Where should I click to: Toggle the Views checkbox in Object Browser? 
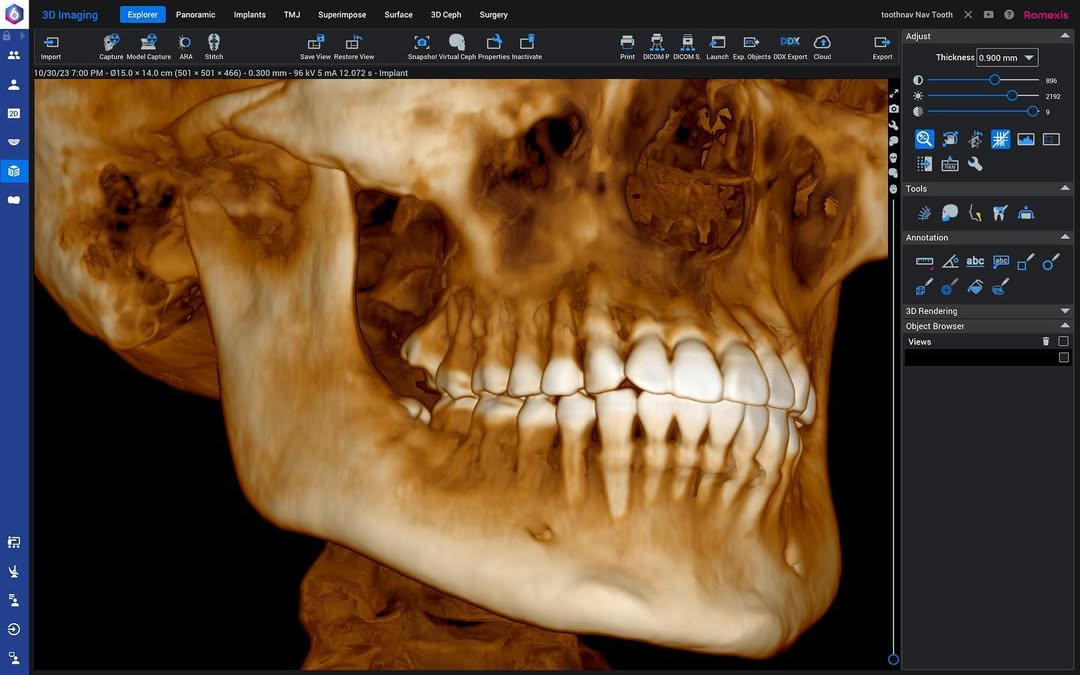tap(1063, 341)
